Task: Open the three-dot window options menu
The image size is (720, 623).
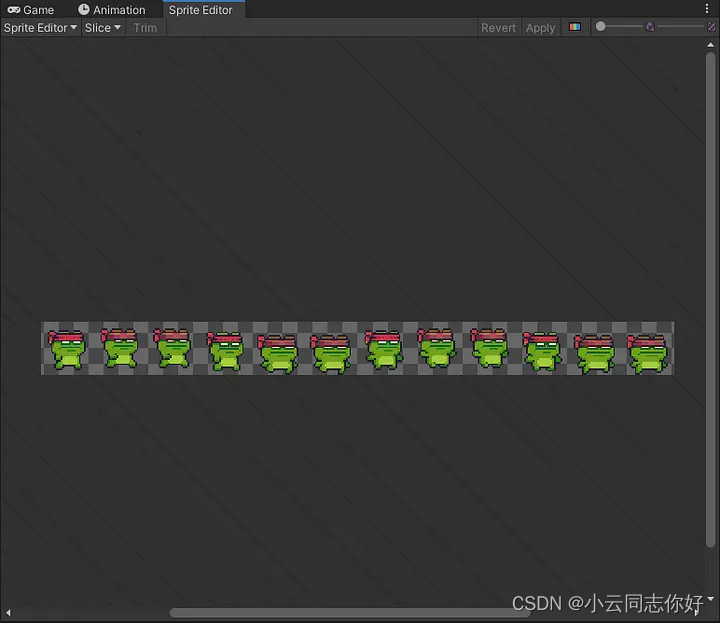Action: tap(707, 8)
